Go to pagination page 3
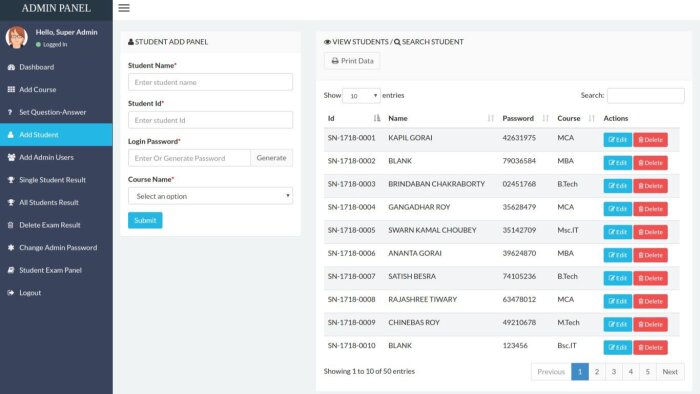The width and height of the screenshot is (700, 394). tap(614, 372)
